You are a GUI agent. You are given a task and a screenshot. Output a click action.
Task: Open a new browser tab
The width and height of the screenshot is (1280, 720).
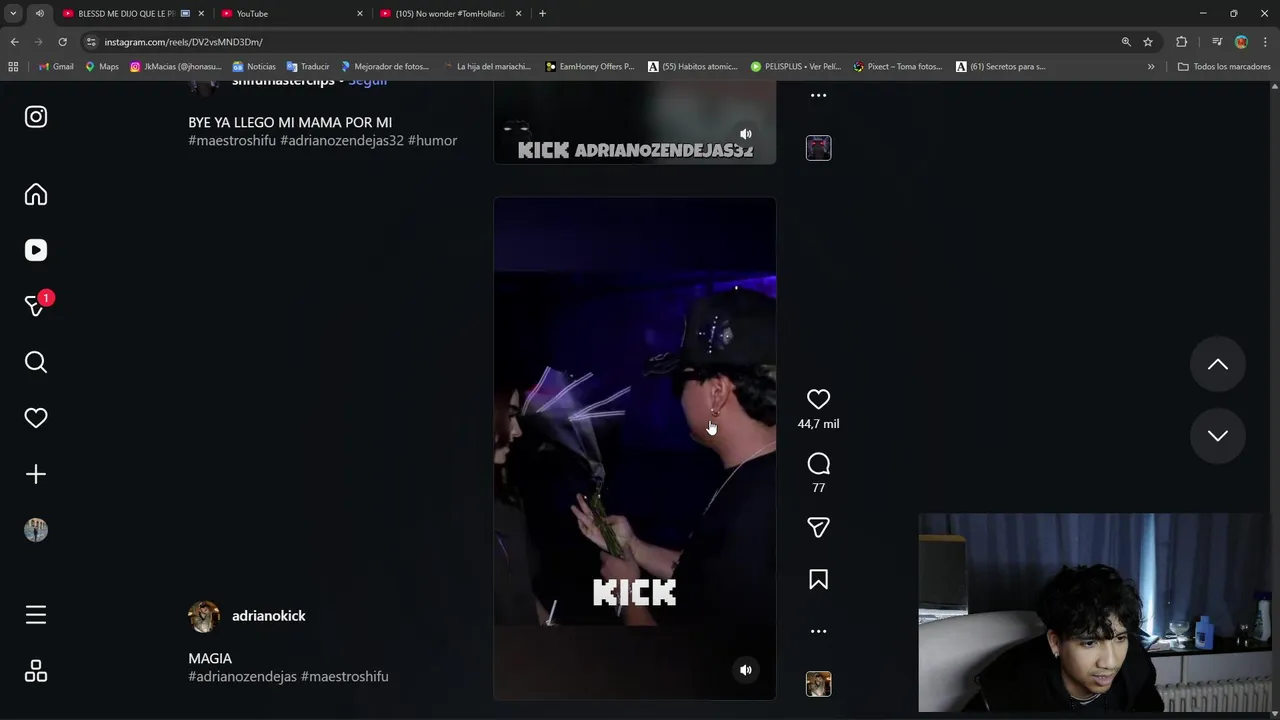pyautogui.click(x=542, y=14)
